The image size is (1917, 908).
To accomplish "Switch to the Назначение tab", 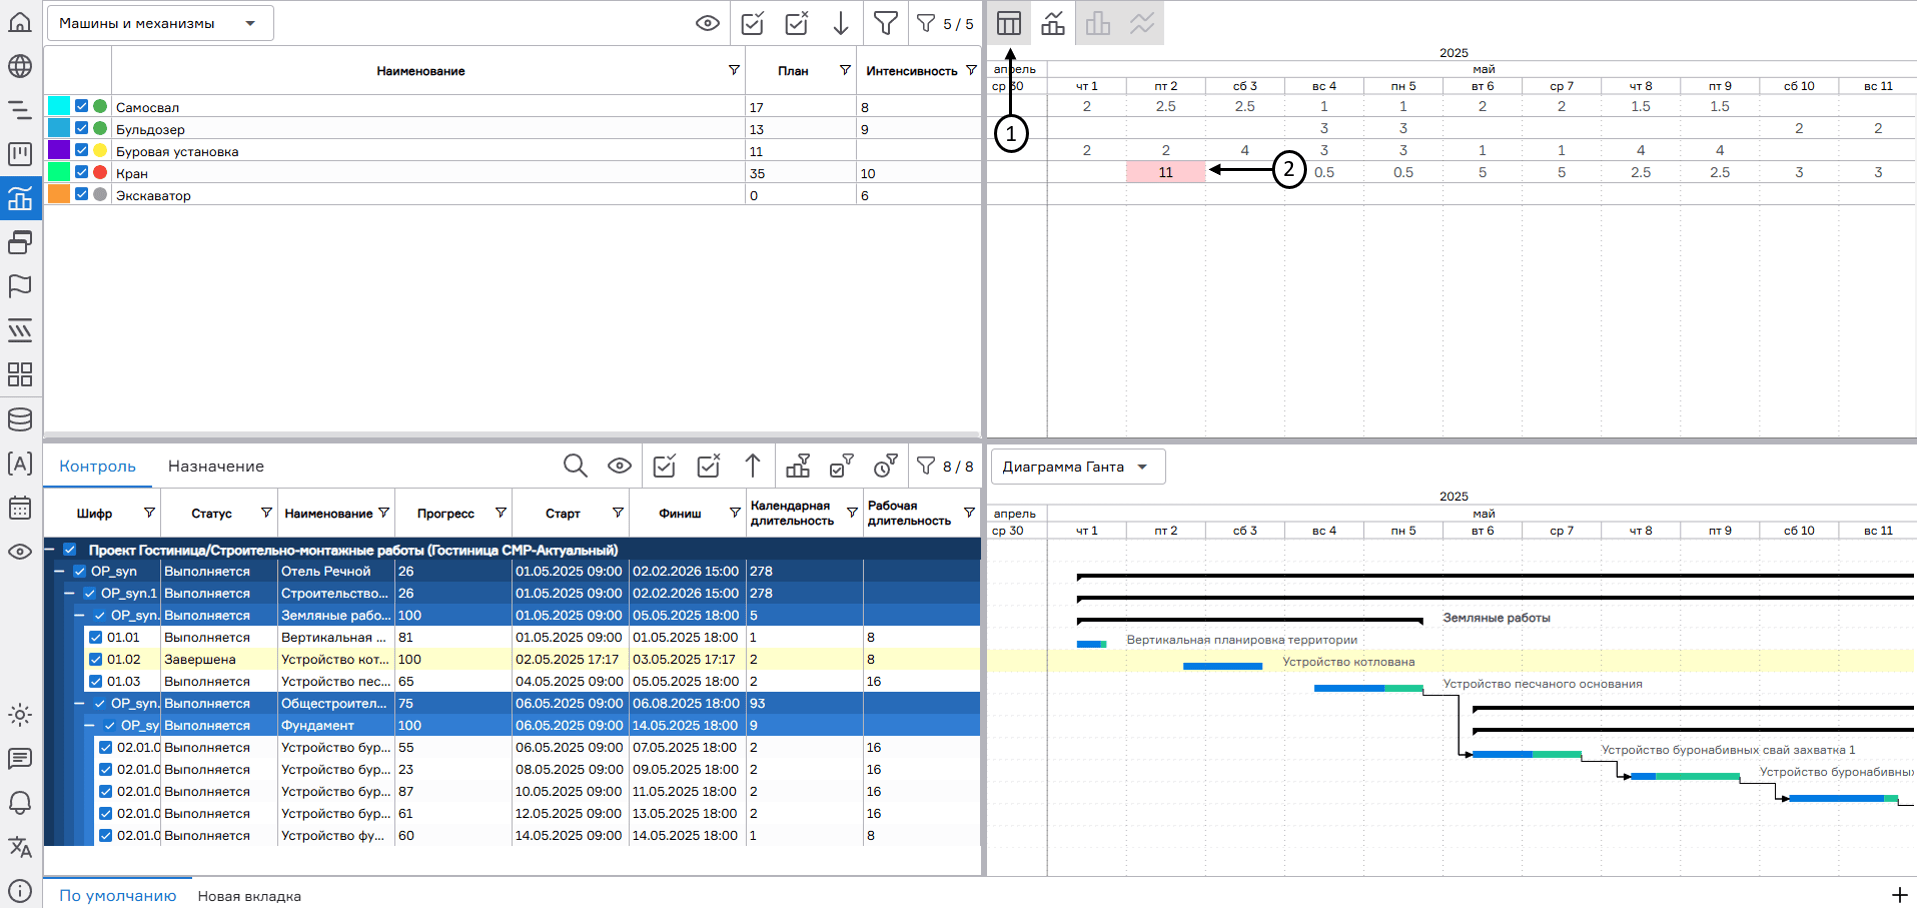I will tap(216, 466).
